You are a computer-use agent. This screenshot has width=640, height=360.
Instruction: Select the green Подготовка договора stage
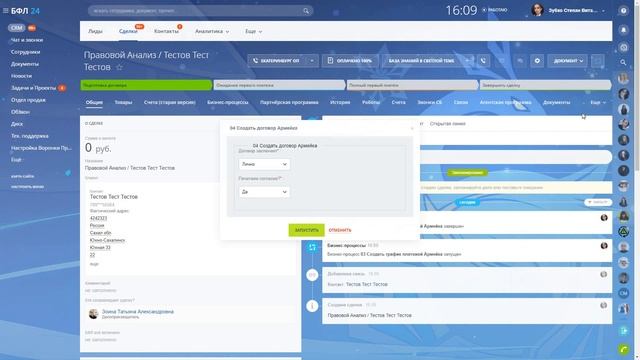[146, 85]
